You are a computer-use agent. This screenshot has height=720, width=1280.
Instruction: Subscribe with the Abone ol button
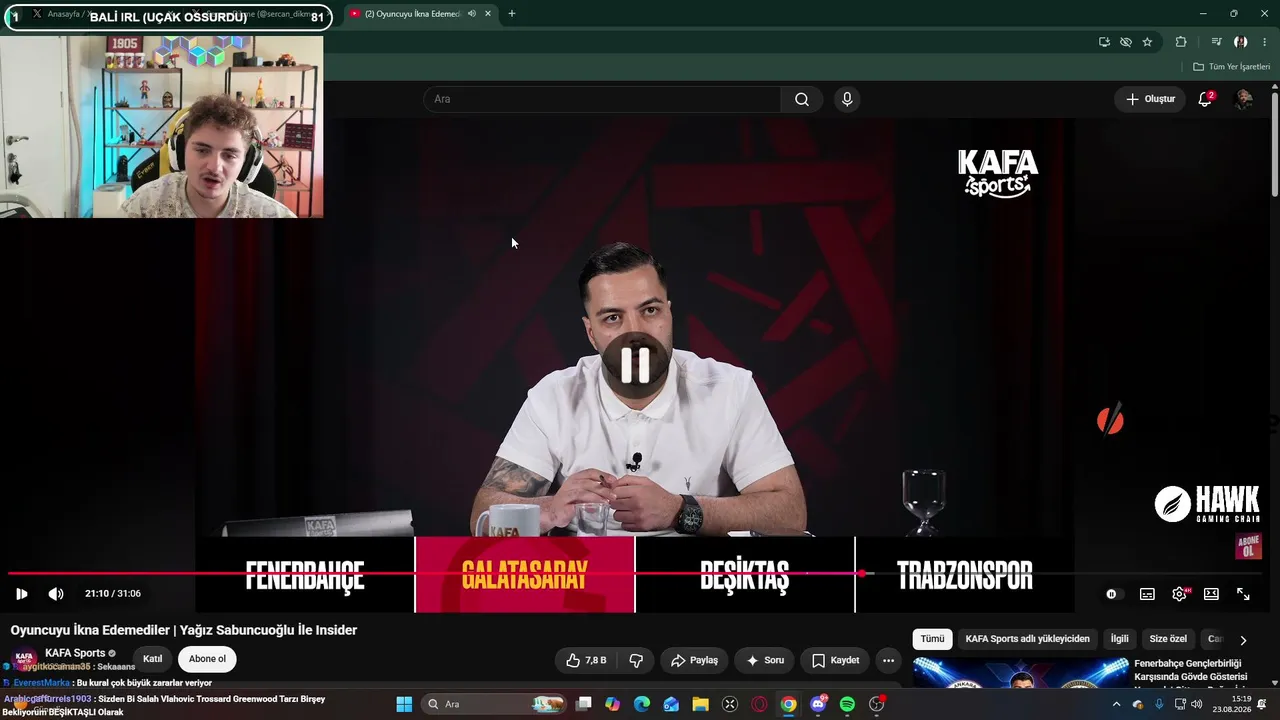click(207, 659)
